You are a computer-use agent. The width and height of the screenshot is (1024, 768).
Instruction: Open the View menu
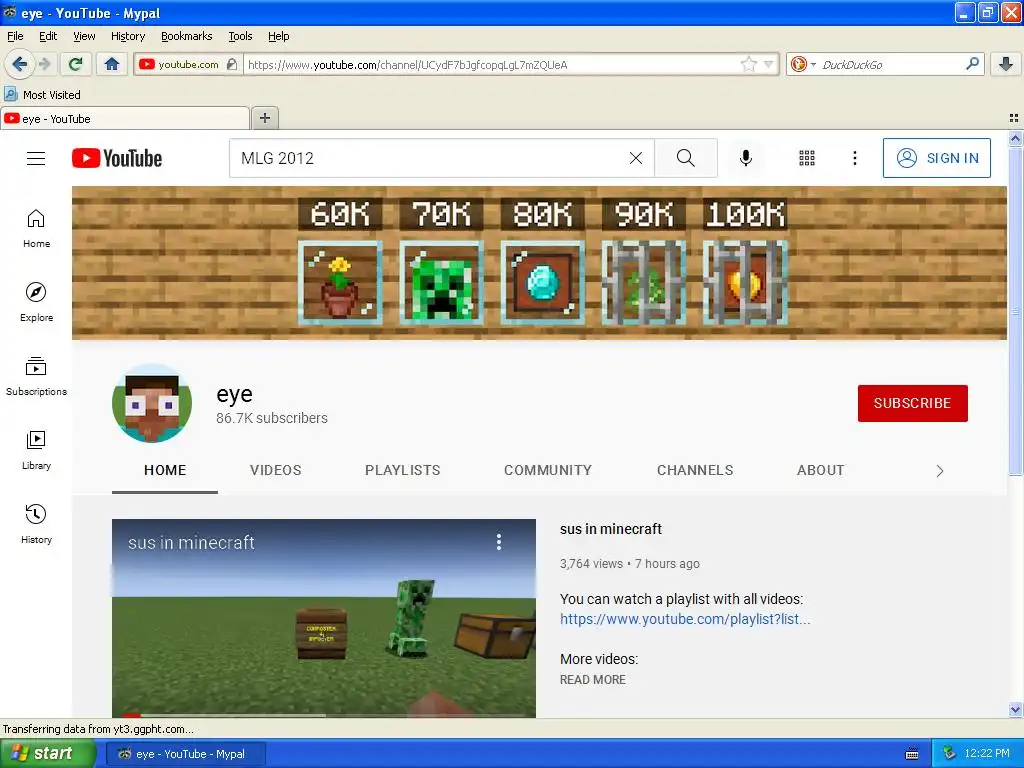click(x=84, y=36)
